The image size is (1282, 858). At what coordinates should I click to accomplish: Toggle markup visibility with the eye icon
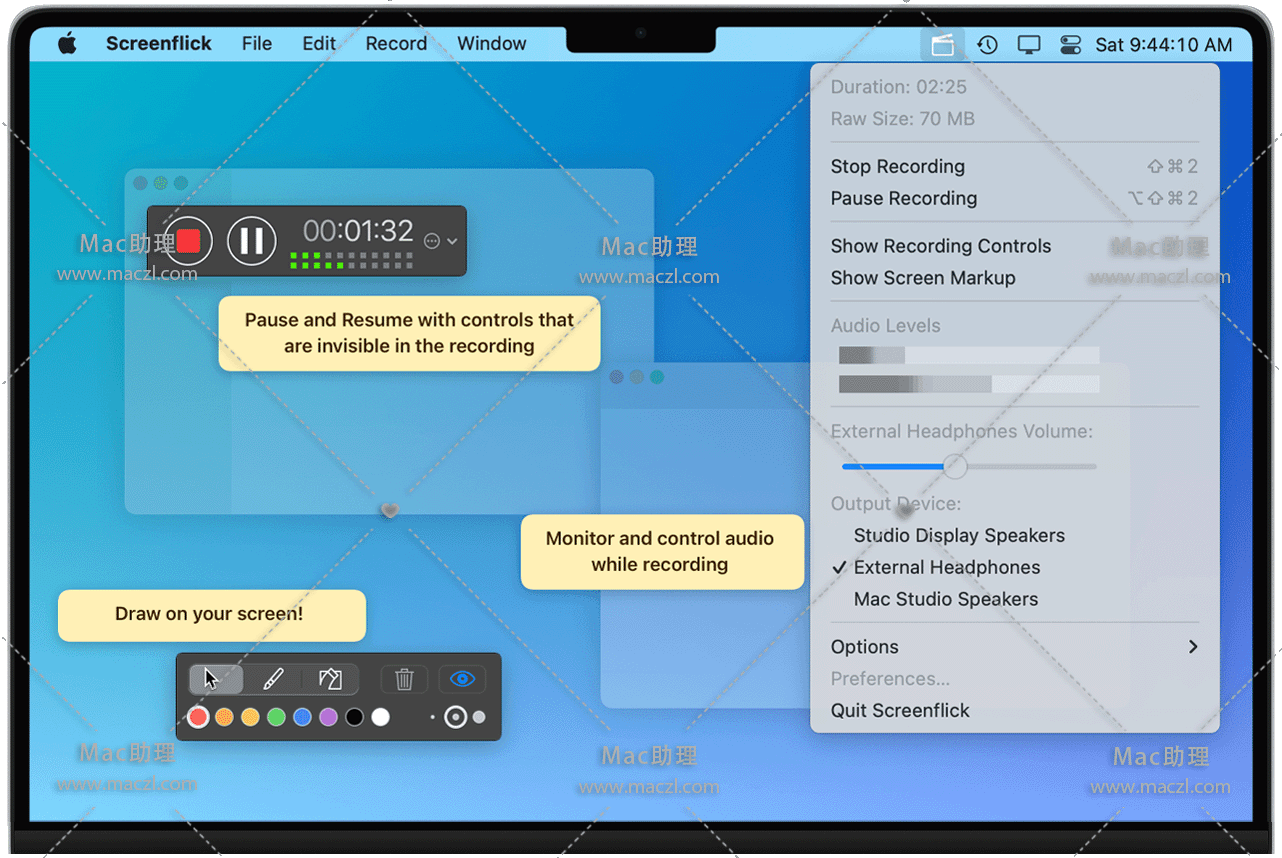(x=462, y=679)
